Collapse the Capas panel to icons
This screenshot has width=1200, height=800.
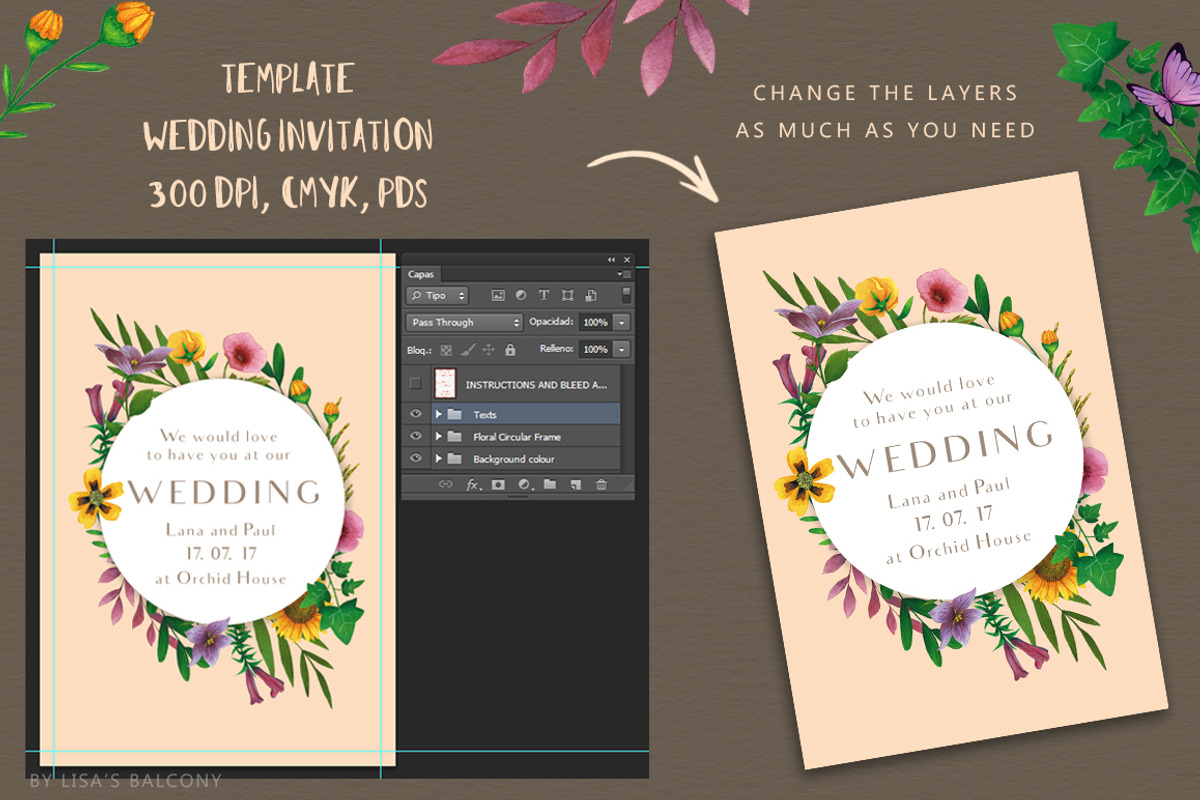coord(612,259)
